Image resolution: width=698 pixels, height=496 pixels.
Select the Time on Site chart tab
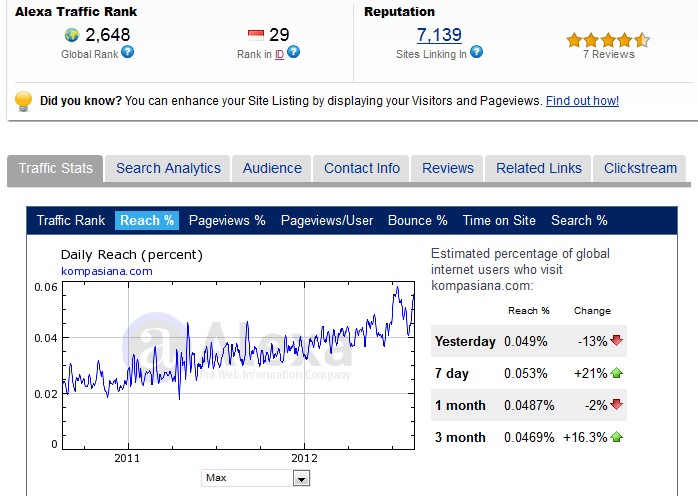point(499,220)
